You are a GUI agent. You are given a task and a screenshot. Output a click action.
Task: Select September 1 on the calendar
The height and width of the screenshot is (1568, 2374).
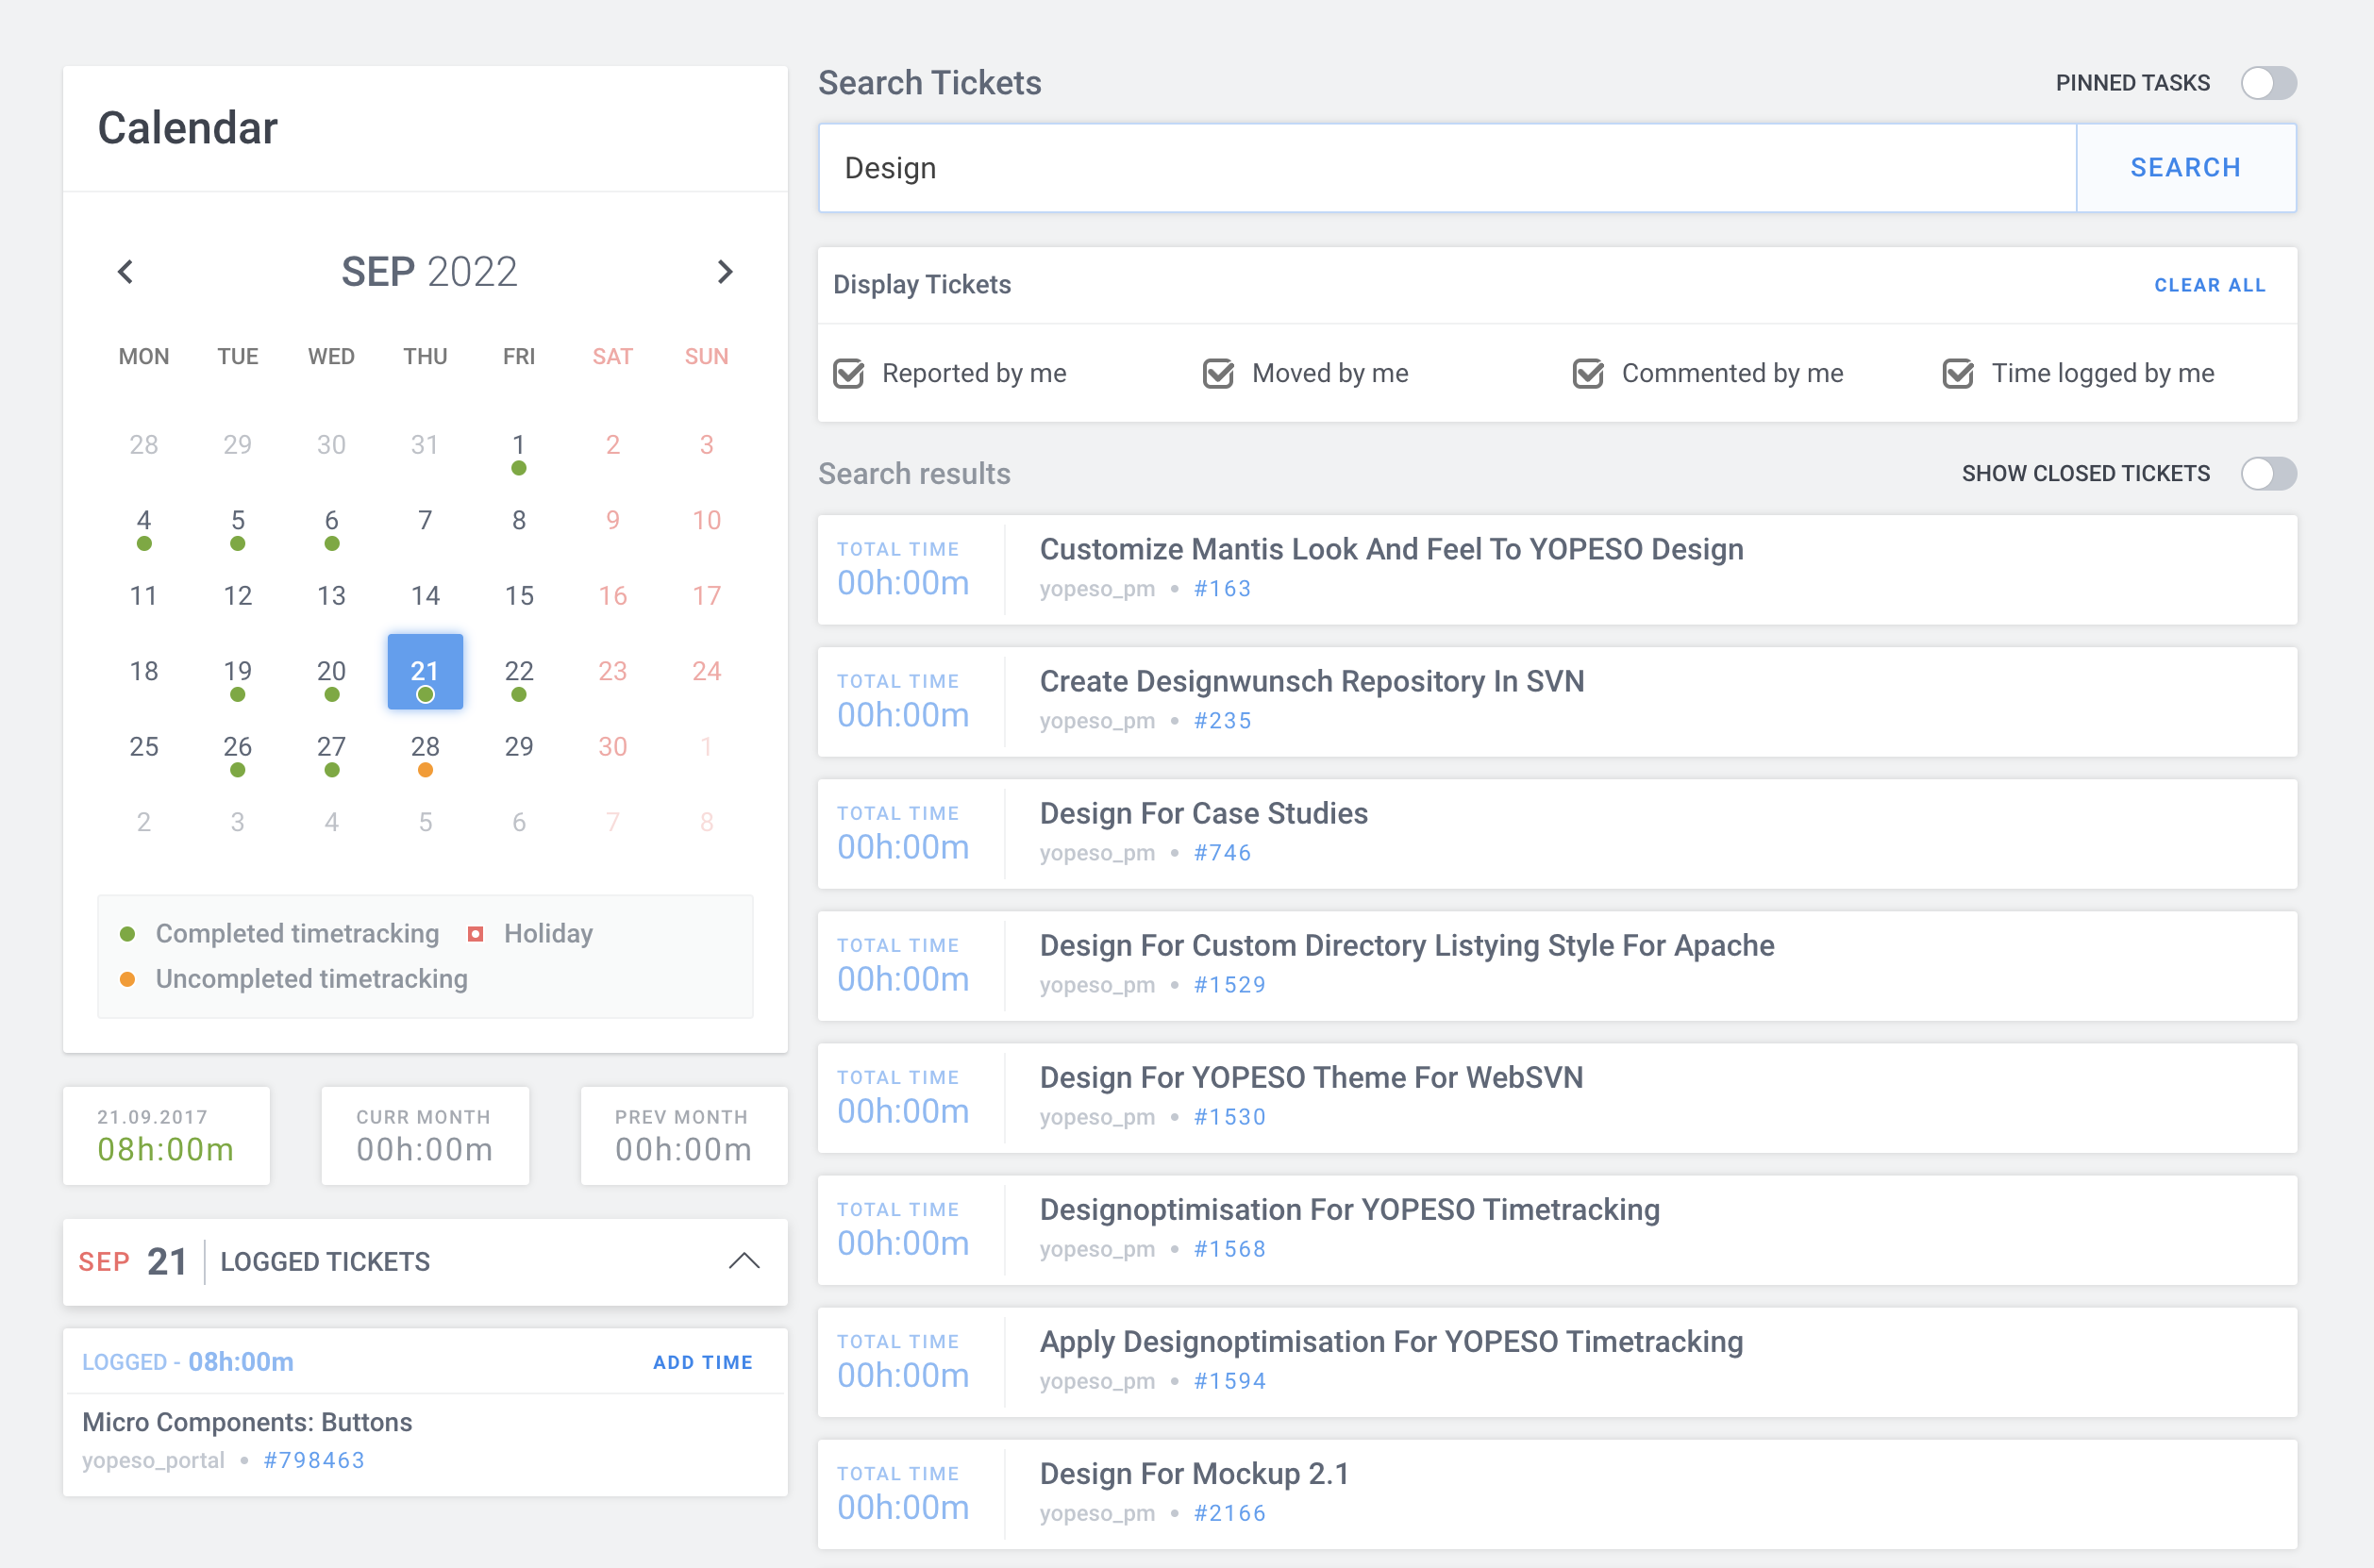[519, 445]
